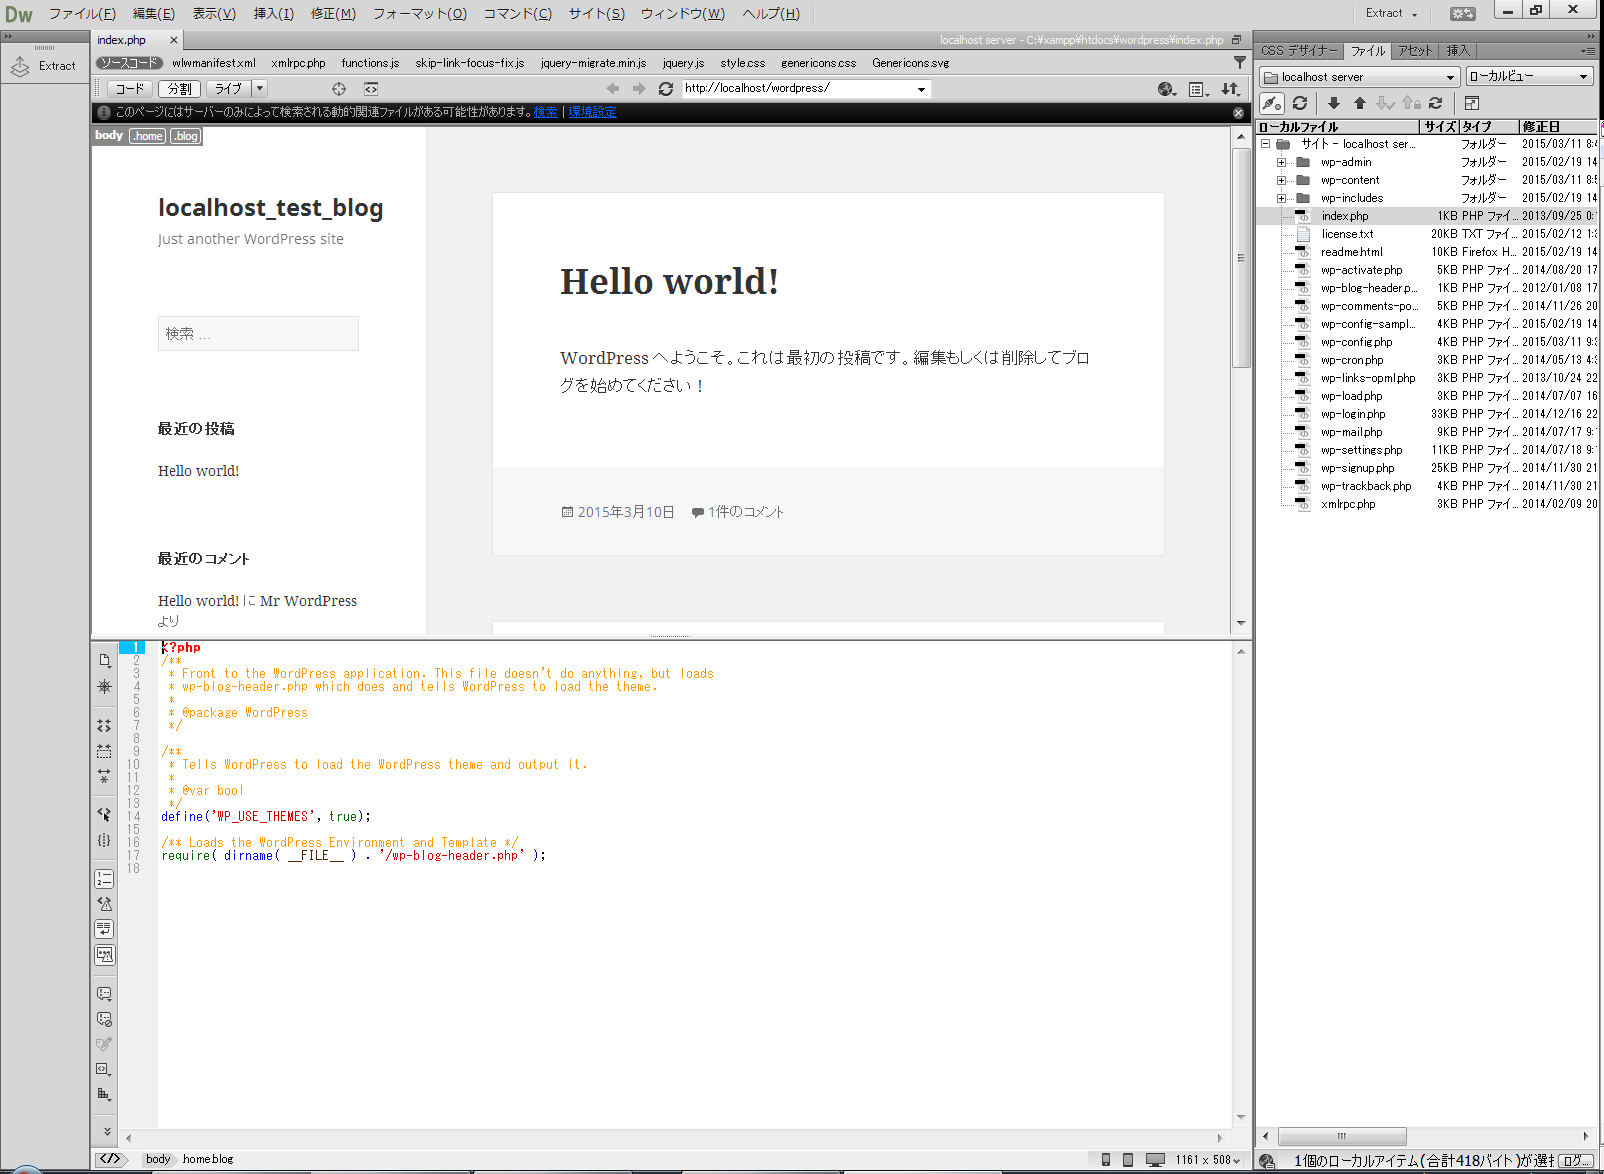Viewport: 1604px width, 1174px height.
Task: Click Hello world! recent post link
Action: (x=198, y=471)
